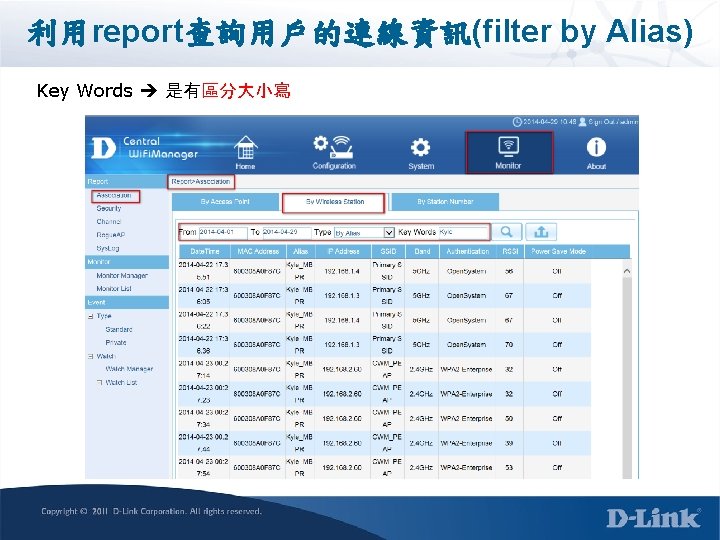Switch to By Station Number tab
The width and height of the screenshot is (720, 540).
(445, 202)
